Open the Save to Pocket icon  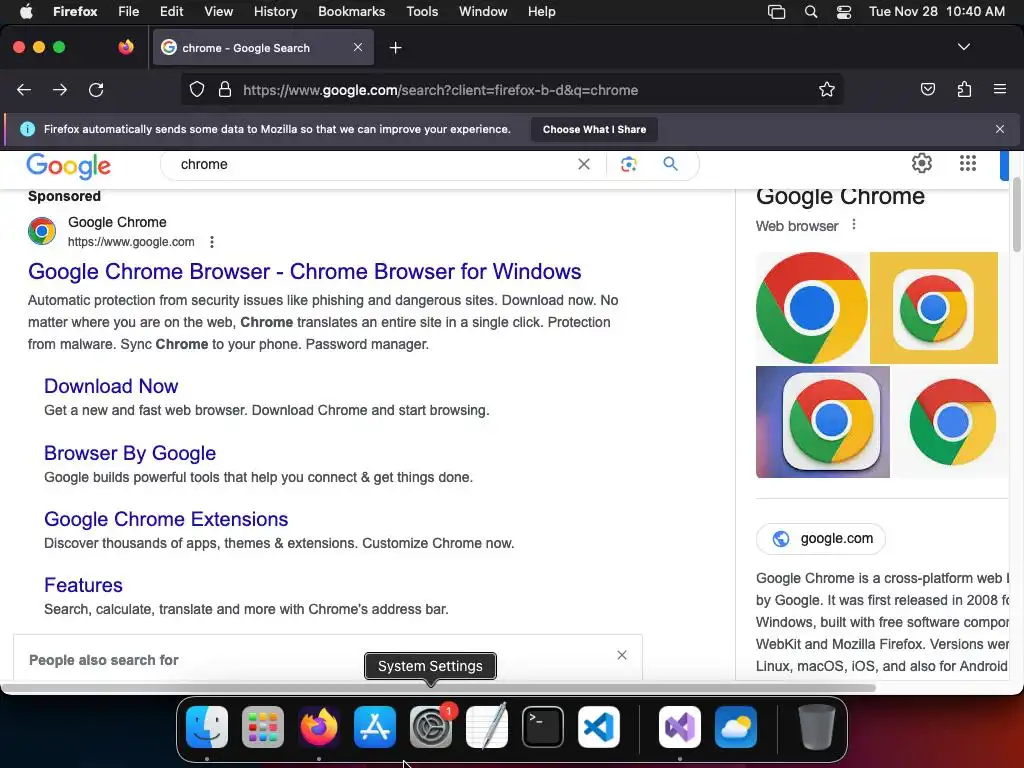pos(928,89)
